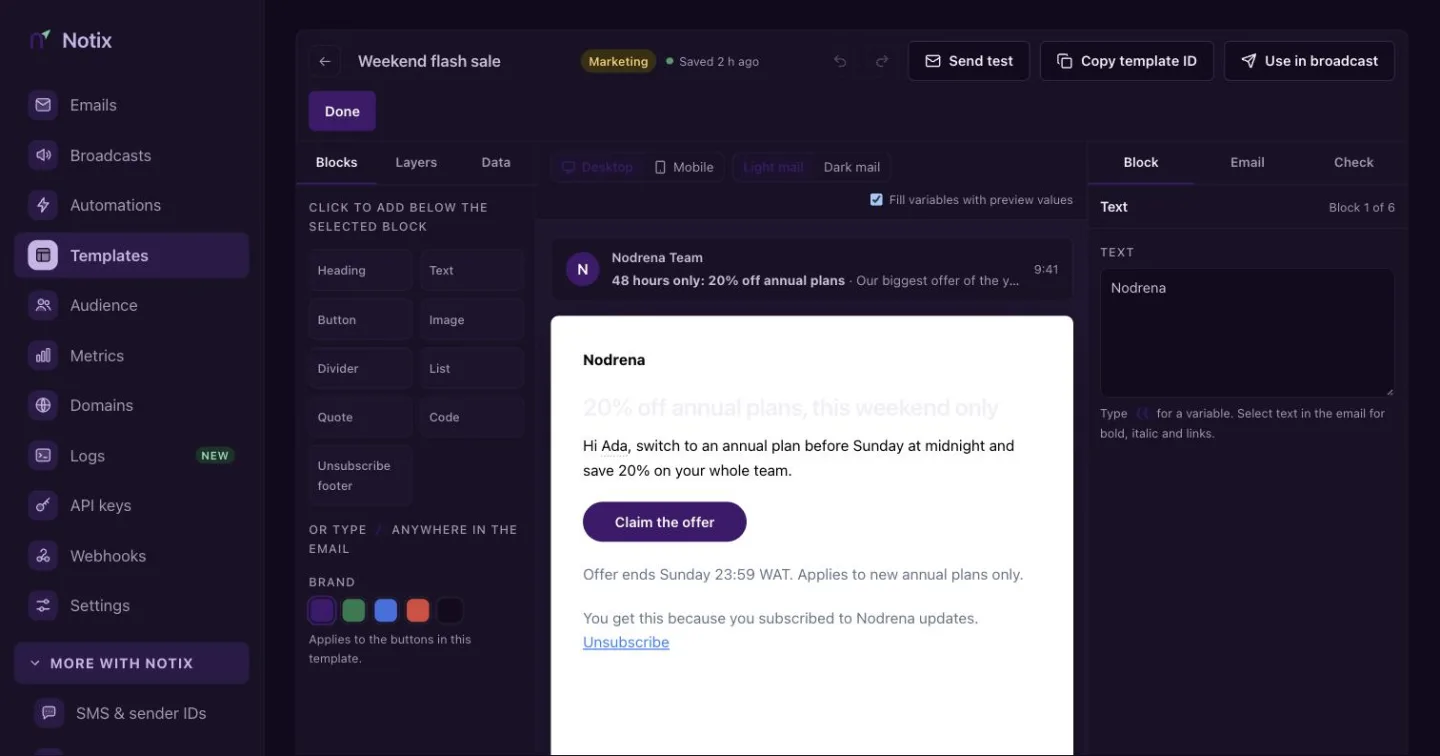Viewport: 1440px width, 756px height.
Task: Pick the red brand color swatch
Action: click(x=418, y=610)
